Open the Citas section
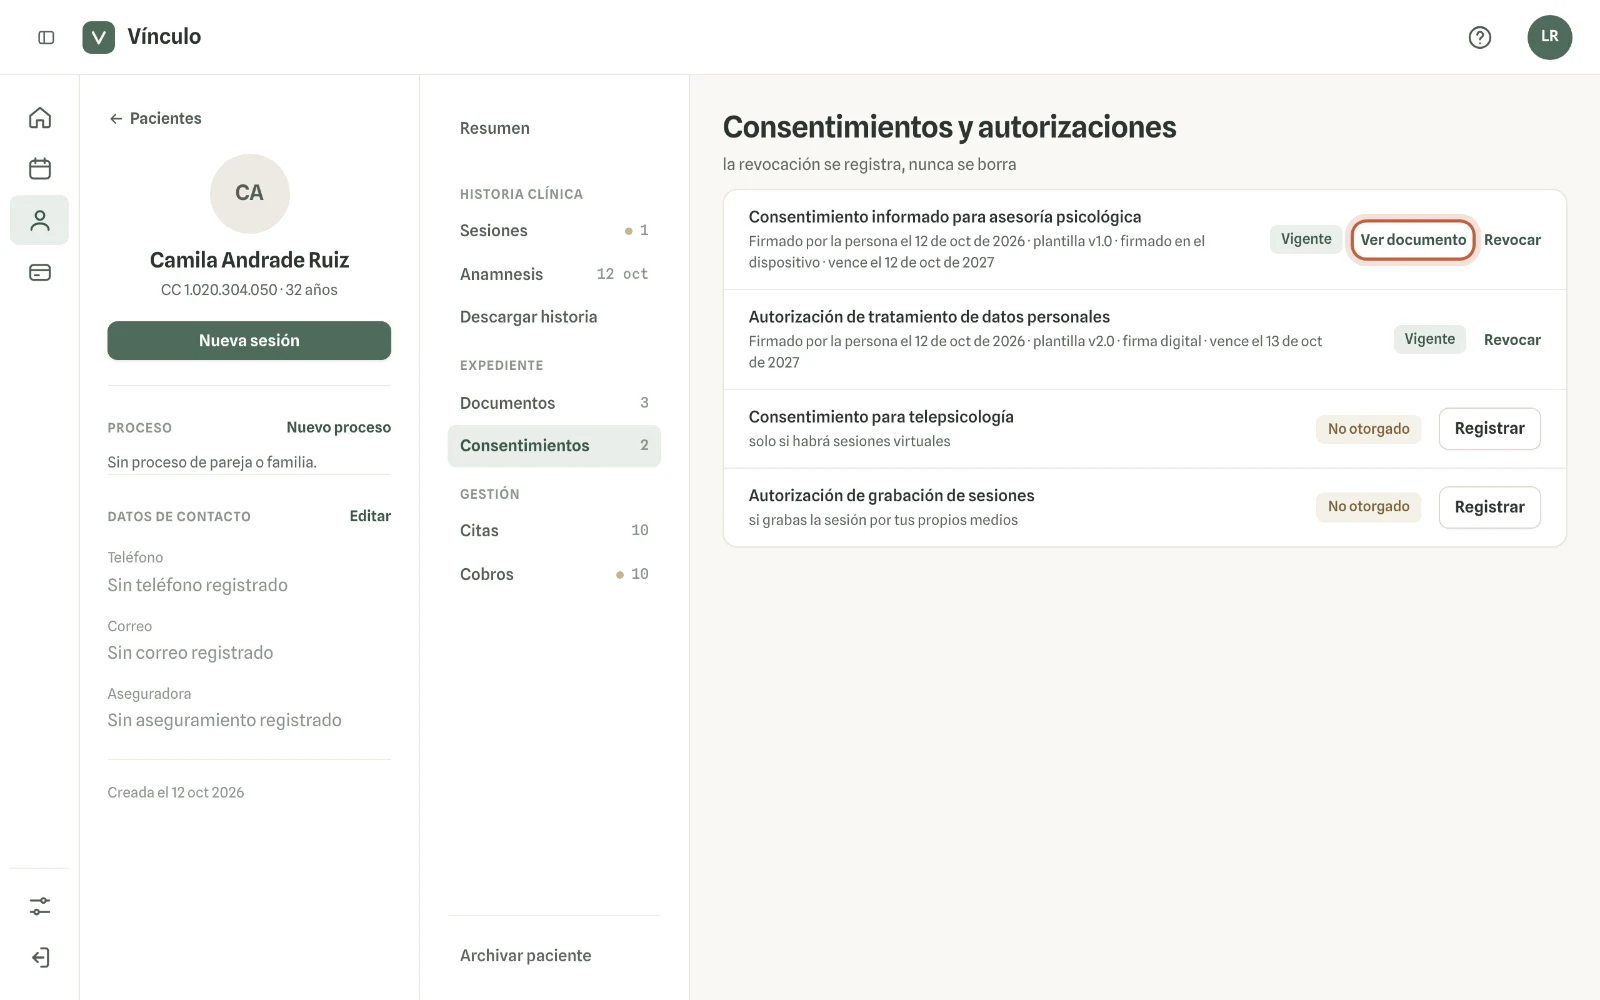The width and height of the screenshot is (1600, 1000). coord(554,530)
